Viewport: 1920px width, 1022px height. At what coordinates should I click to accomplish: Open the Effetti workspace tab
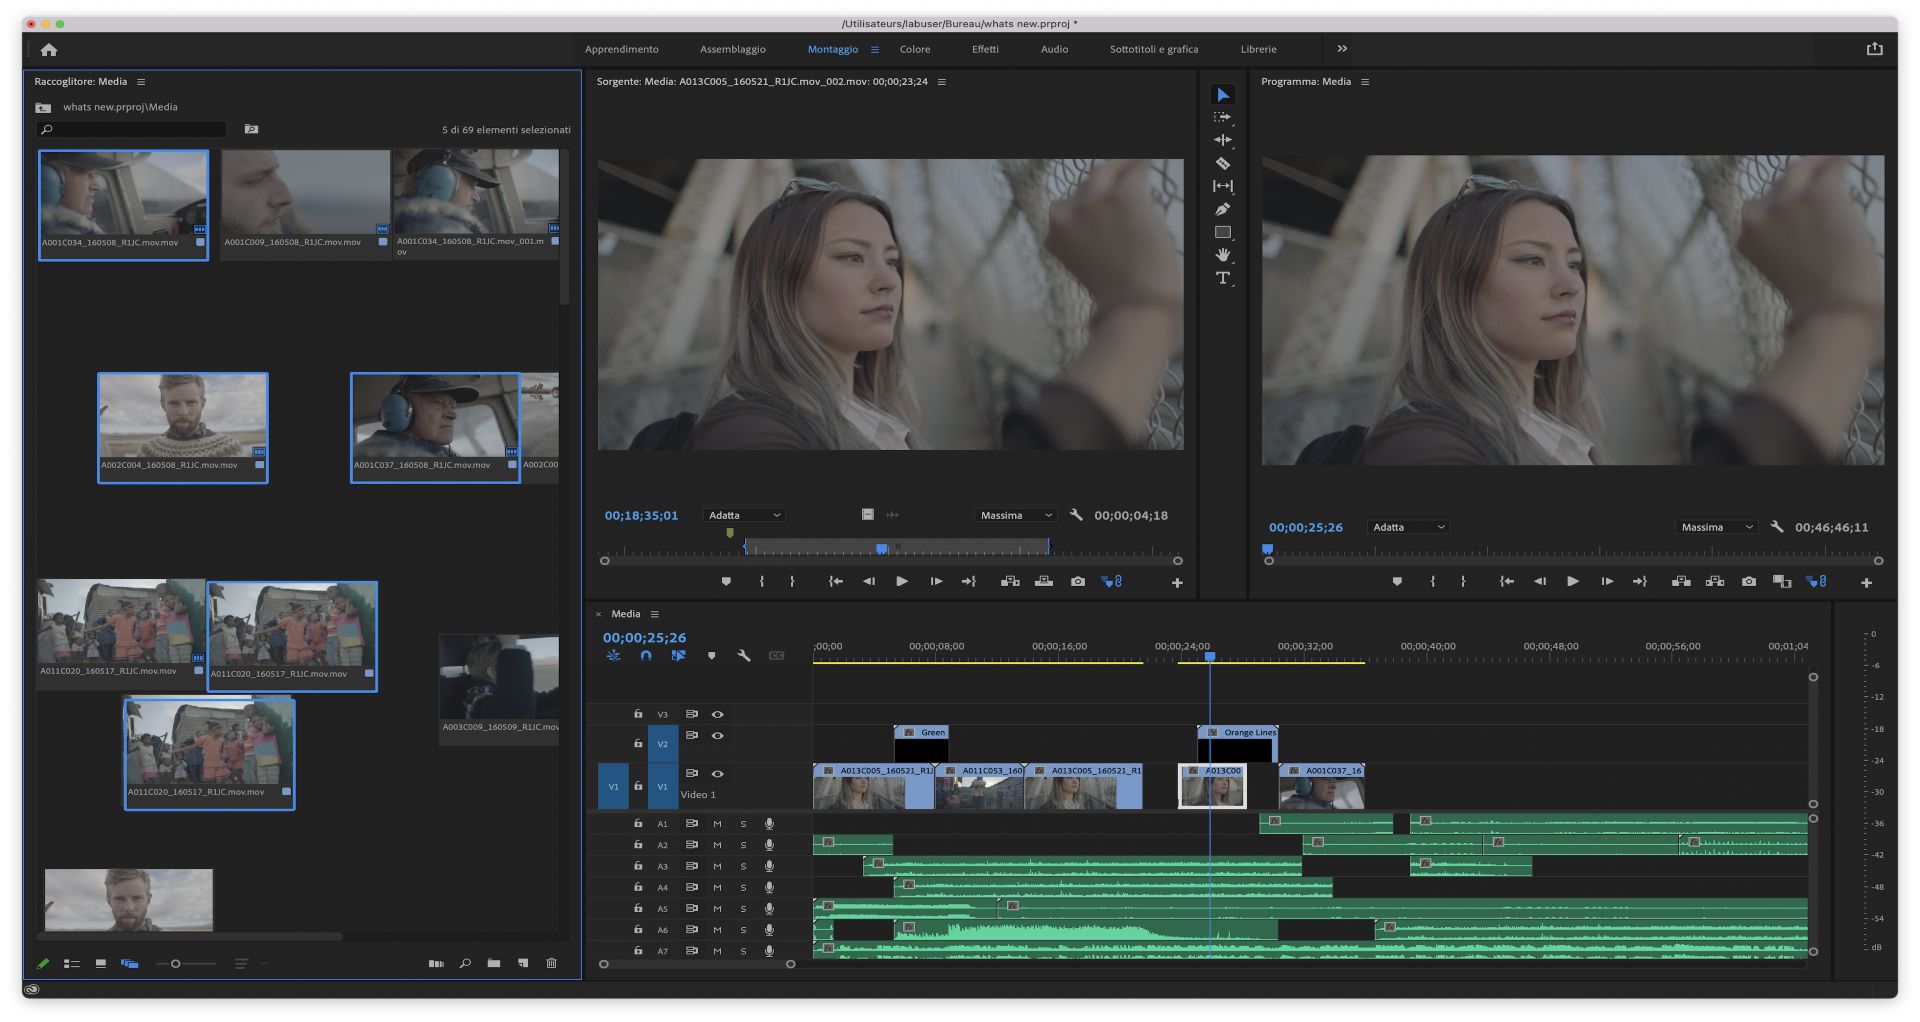pos(985,48)
